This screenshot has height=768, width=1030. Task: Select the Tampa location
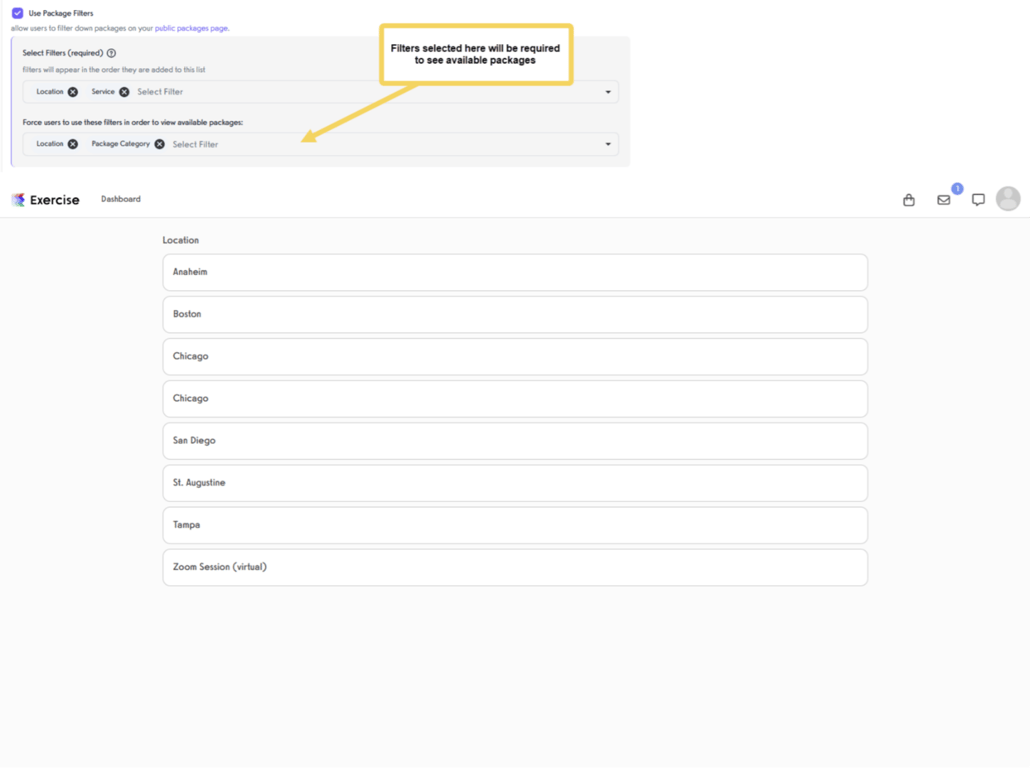(x=515, y=525)
